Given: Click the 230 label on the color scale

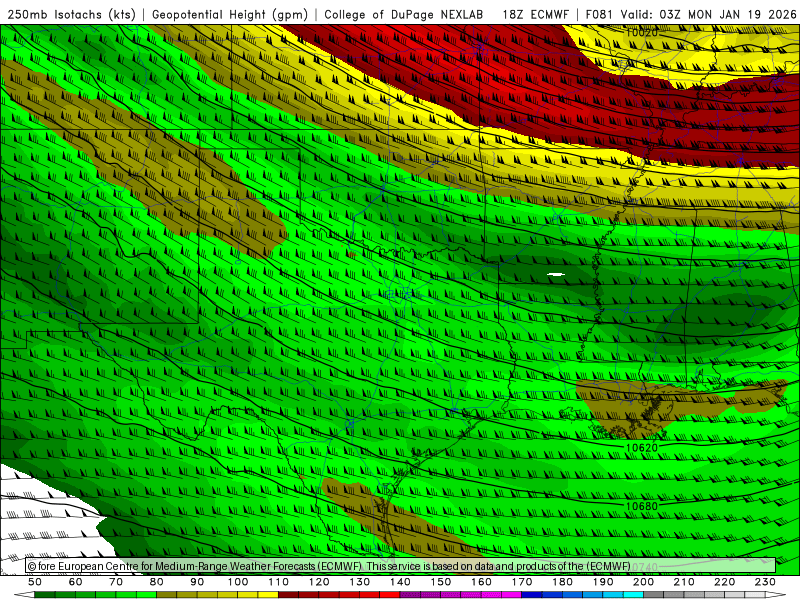Looking at the screenshot, I should 765,582.
